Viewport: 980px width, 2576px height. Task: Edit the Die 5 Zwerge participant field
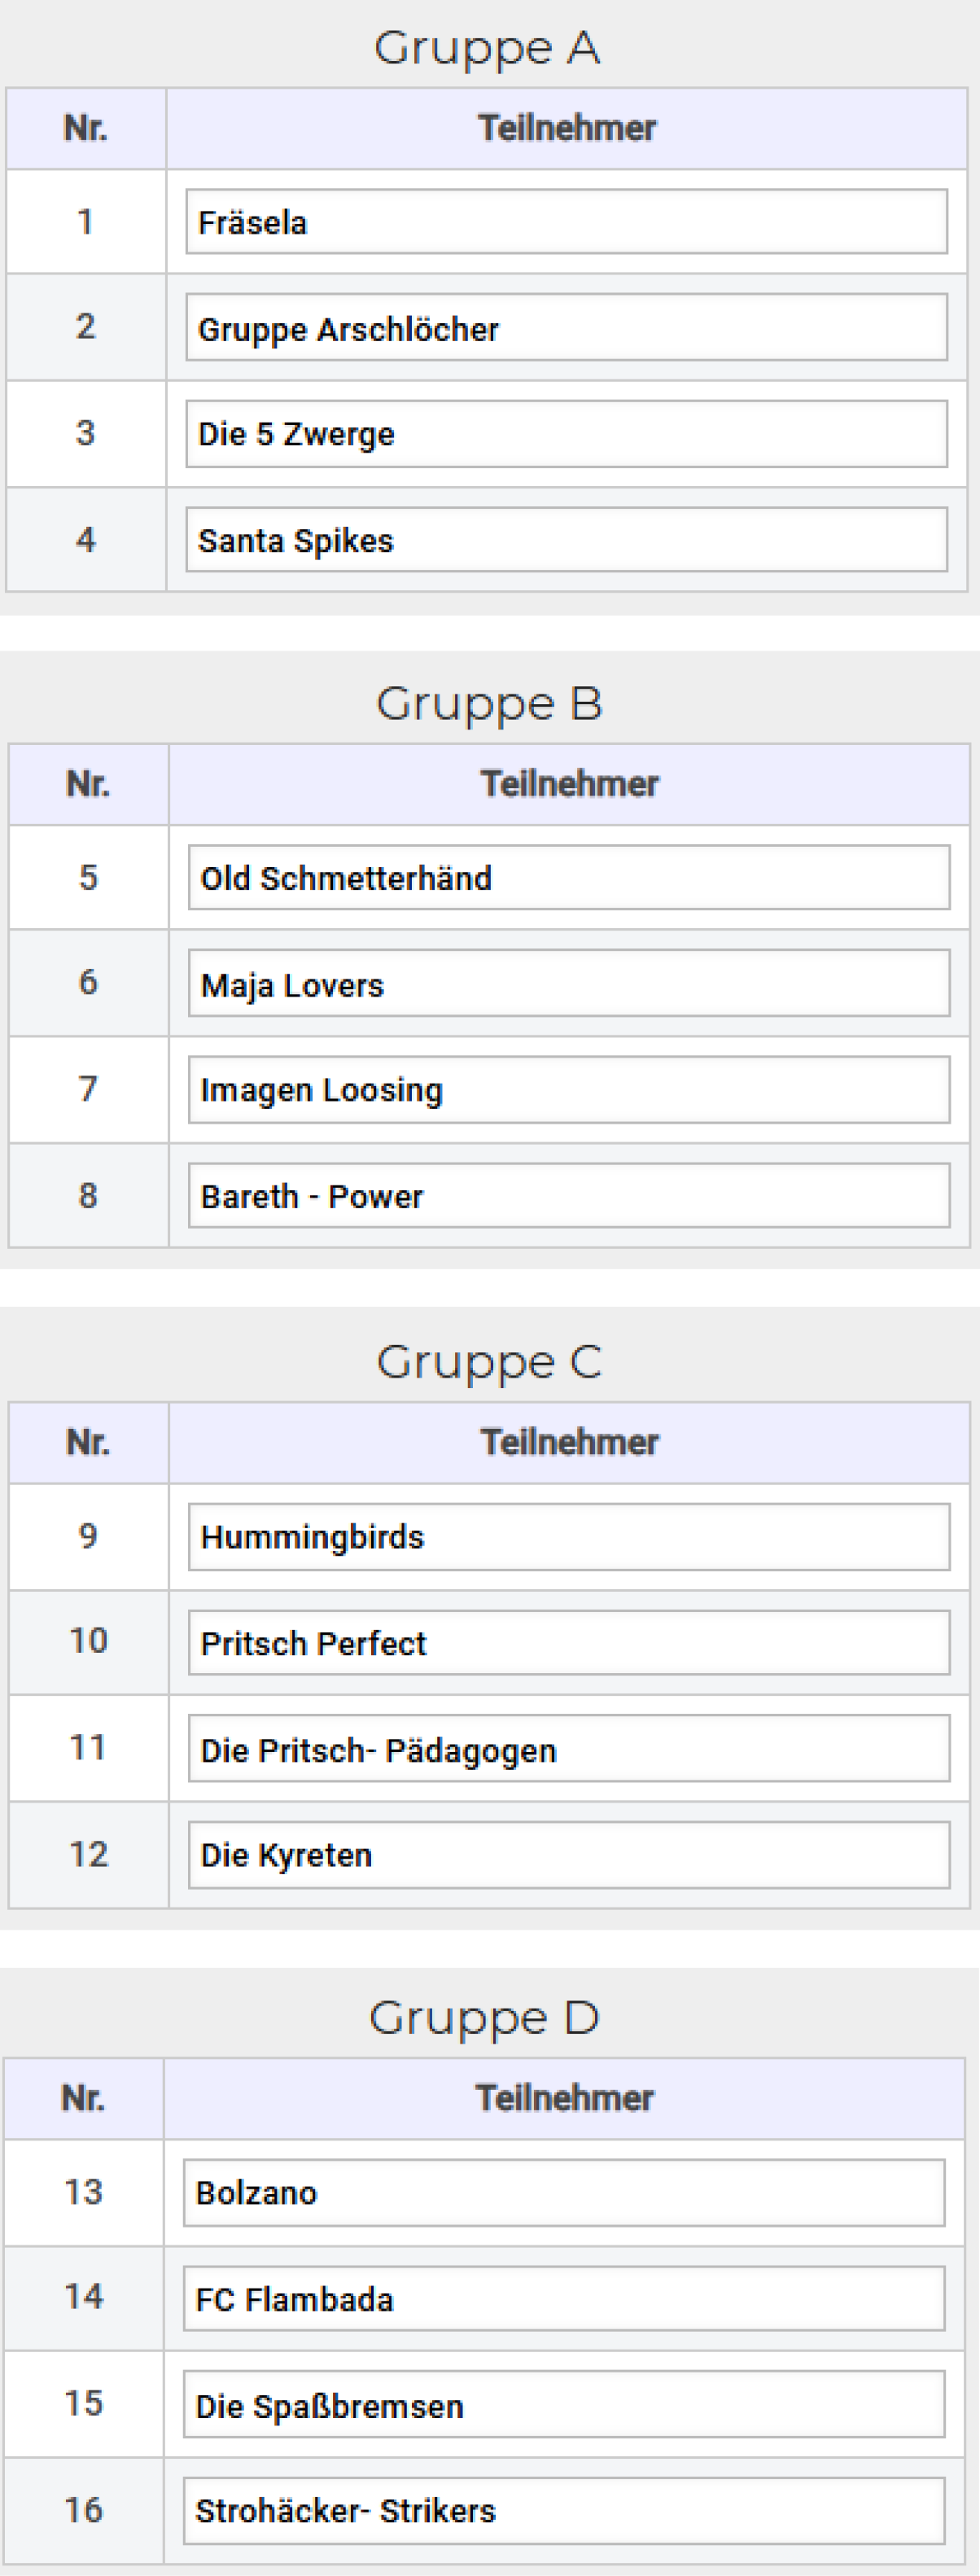click(566, 434)
